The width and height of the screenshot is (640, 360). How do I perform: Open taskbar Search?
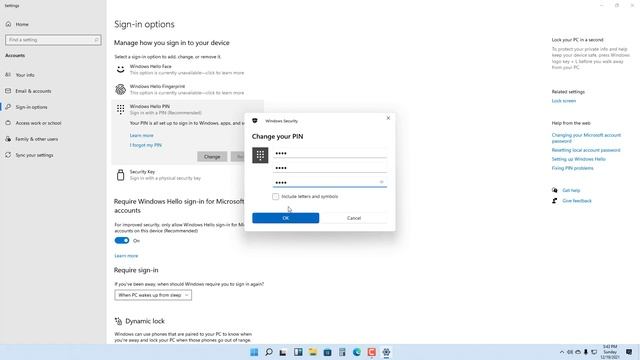click(269, 352)
